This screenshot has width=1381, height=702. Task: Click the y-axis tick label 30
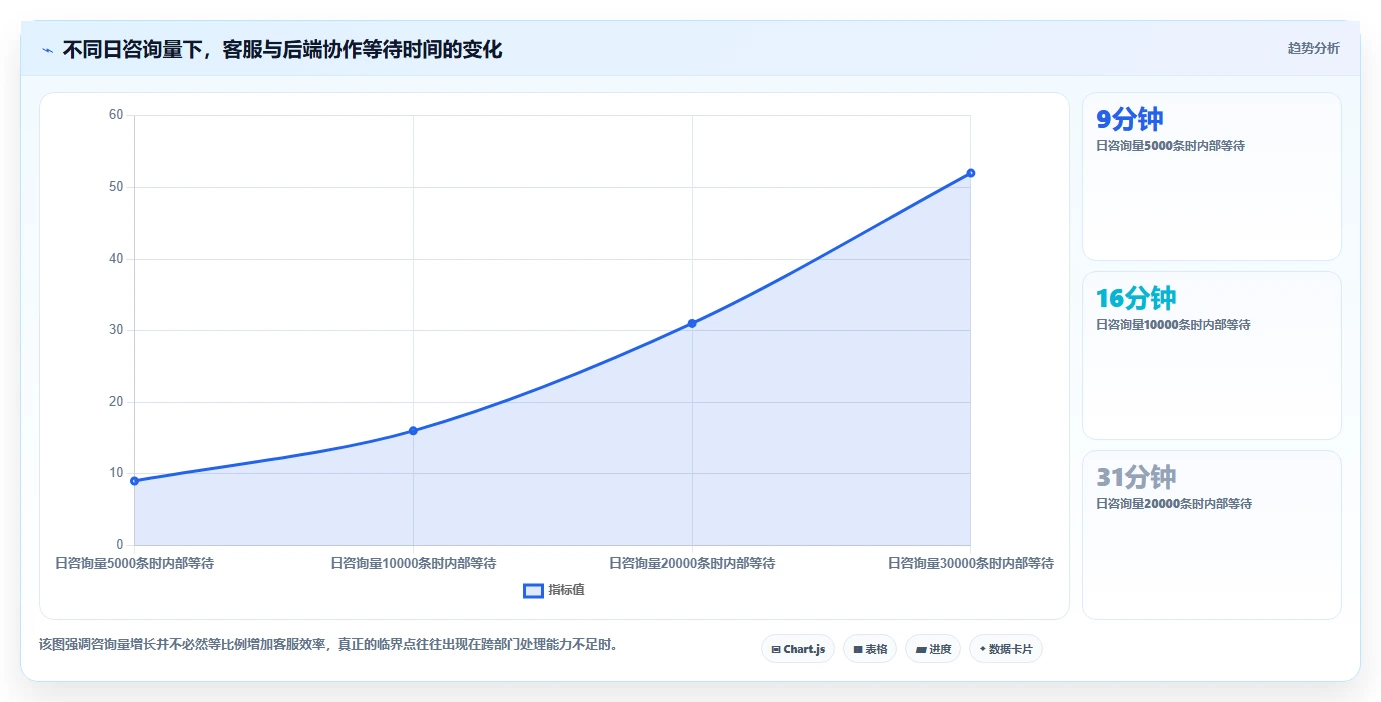point(116,330)
